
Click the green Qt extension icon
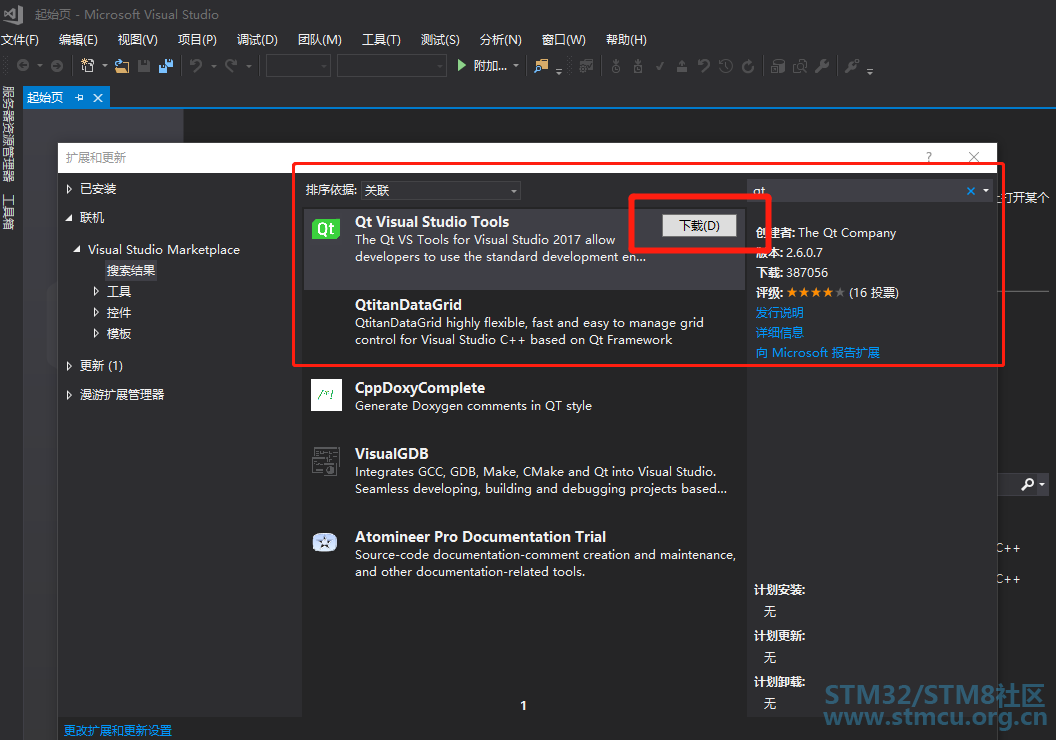tap(326, 229)
